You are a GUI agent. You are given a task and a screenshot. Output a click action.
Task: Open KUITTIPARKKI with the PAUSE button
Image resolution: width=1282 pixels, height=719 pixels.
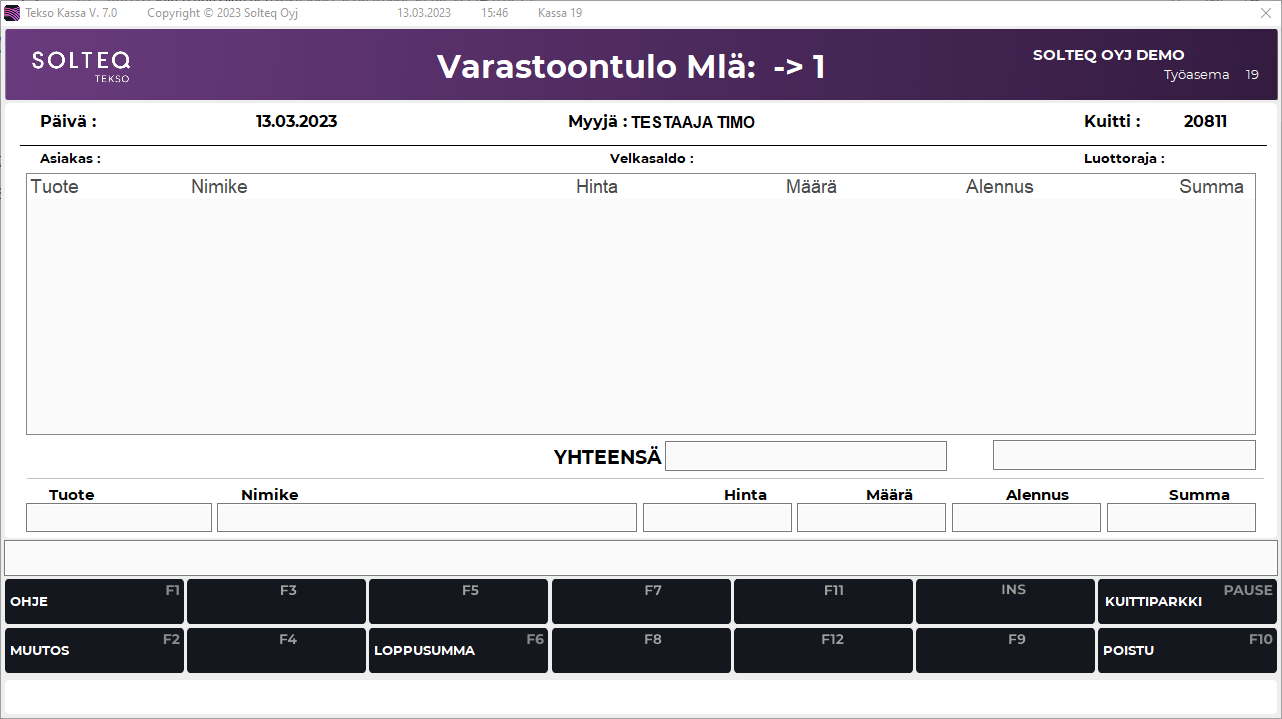[1187, 601]
